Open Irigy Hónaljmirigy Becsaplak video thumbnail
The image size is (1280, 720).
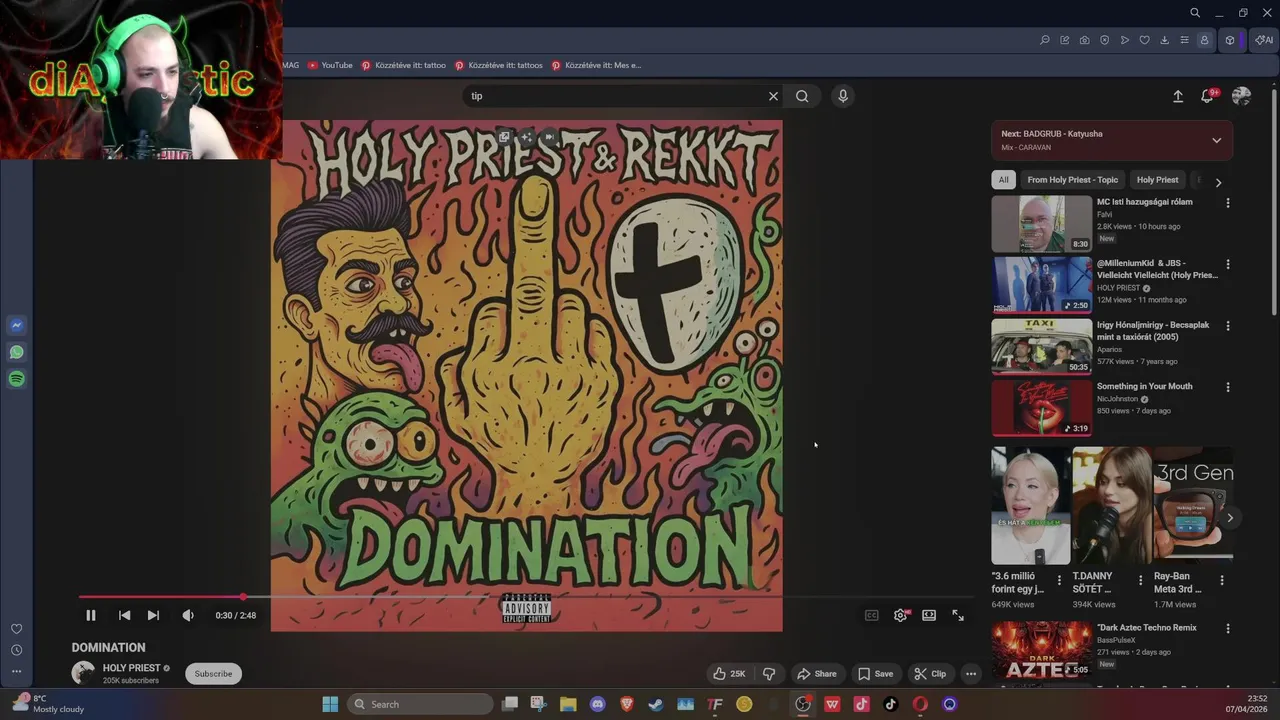1041,346
